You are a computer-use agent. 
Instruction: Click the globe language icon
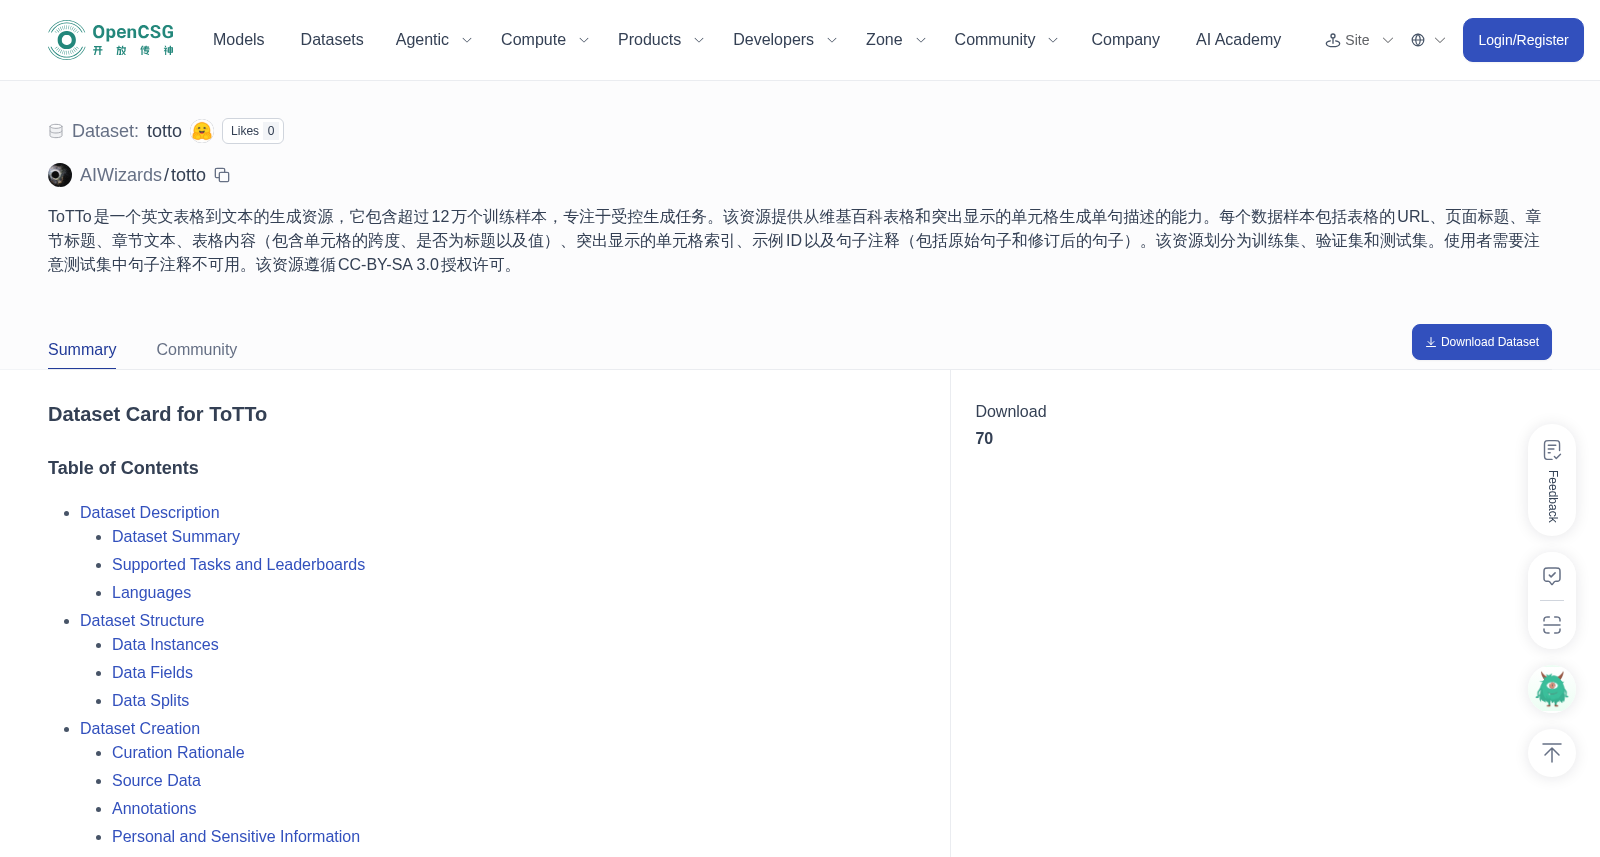[1418, 40]
